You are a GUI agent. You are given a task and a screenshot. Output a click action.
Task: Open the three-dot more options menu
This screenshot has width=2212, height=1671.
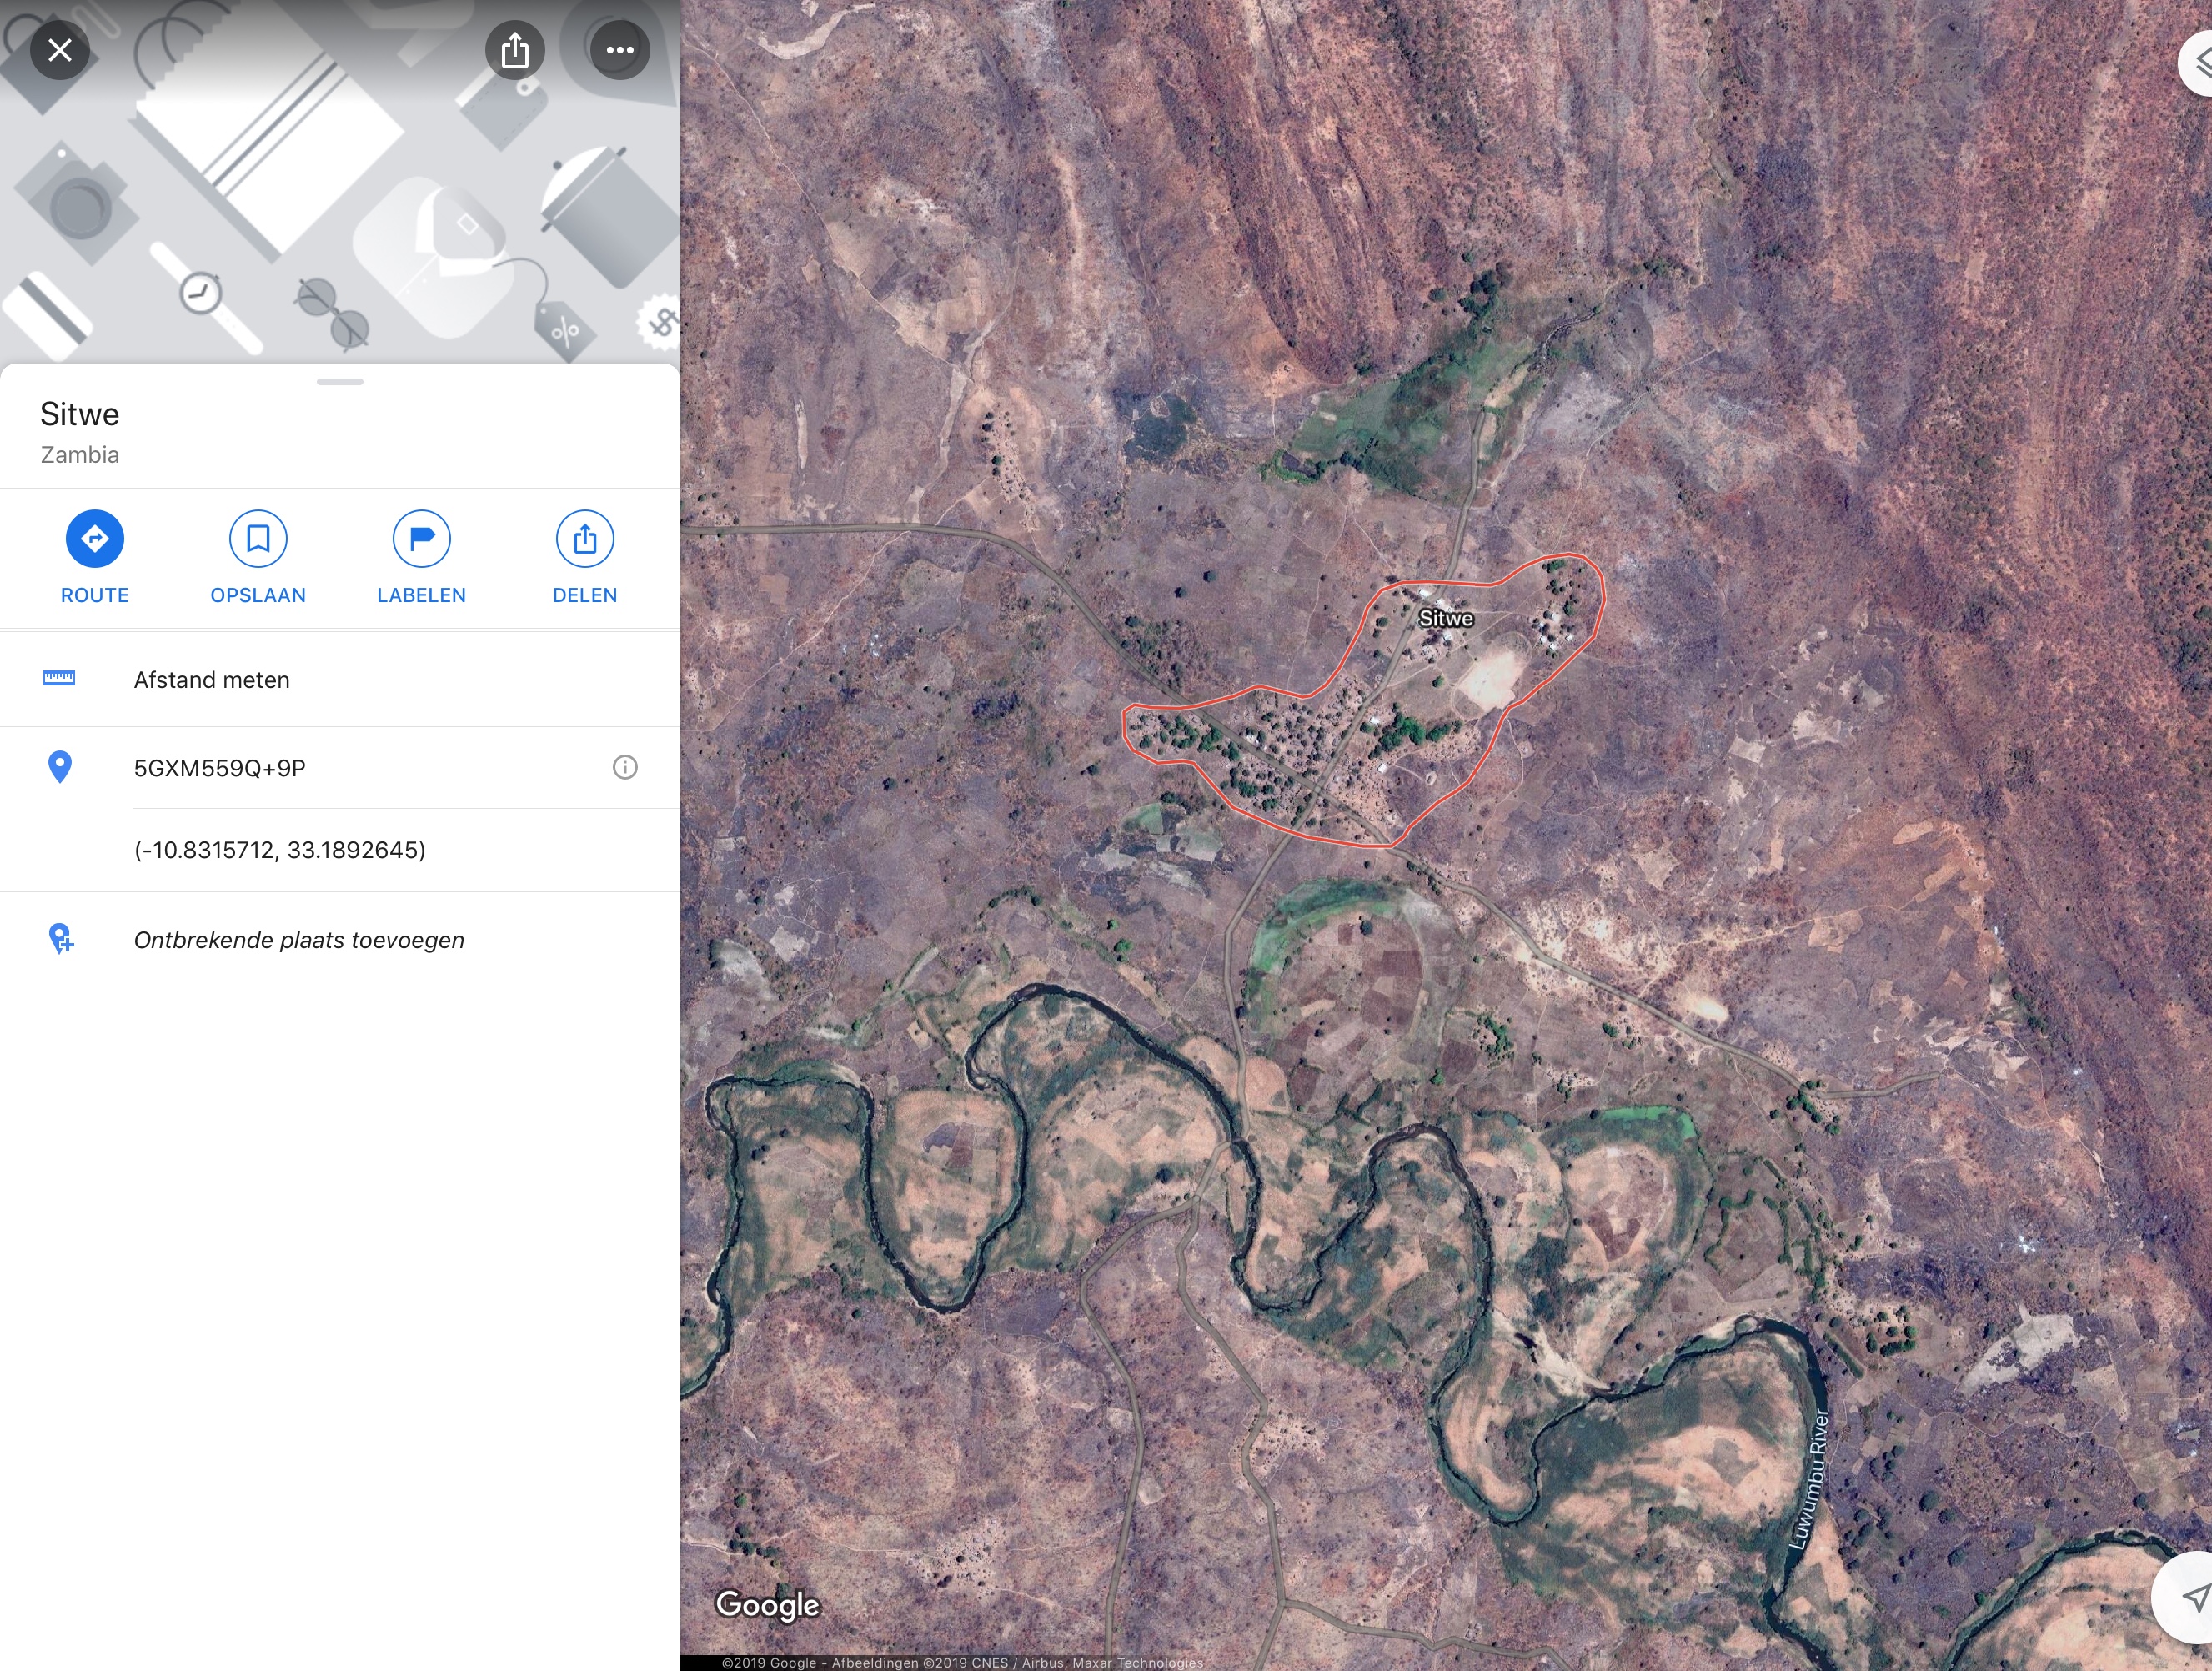point(619,50)
